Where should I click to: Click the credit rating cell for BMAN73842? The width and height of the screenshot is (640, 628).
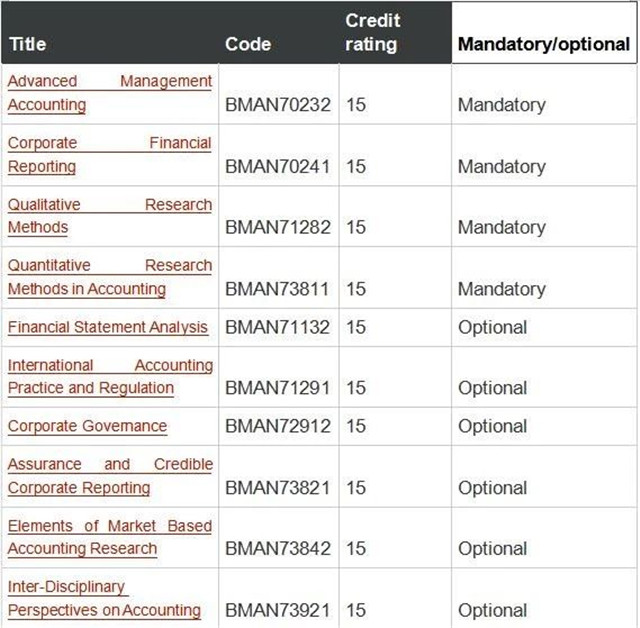pos(356,548)
